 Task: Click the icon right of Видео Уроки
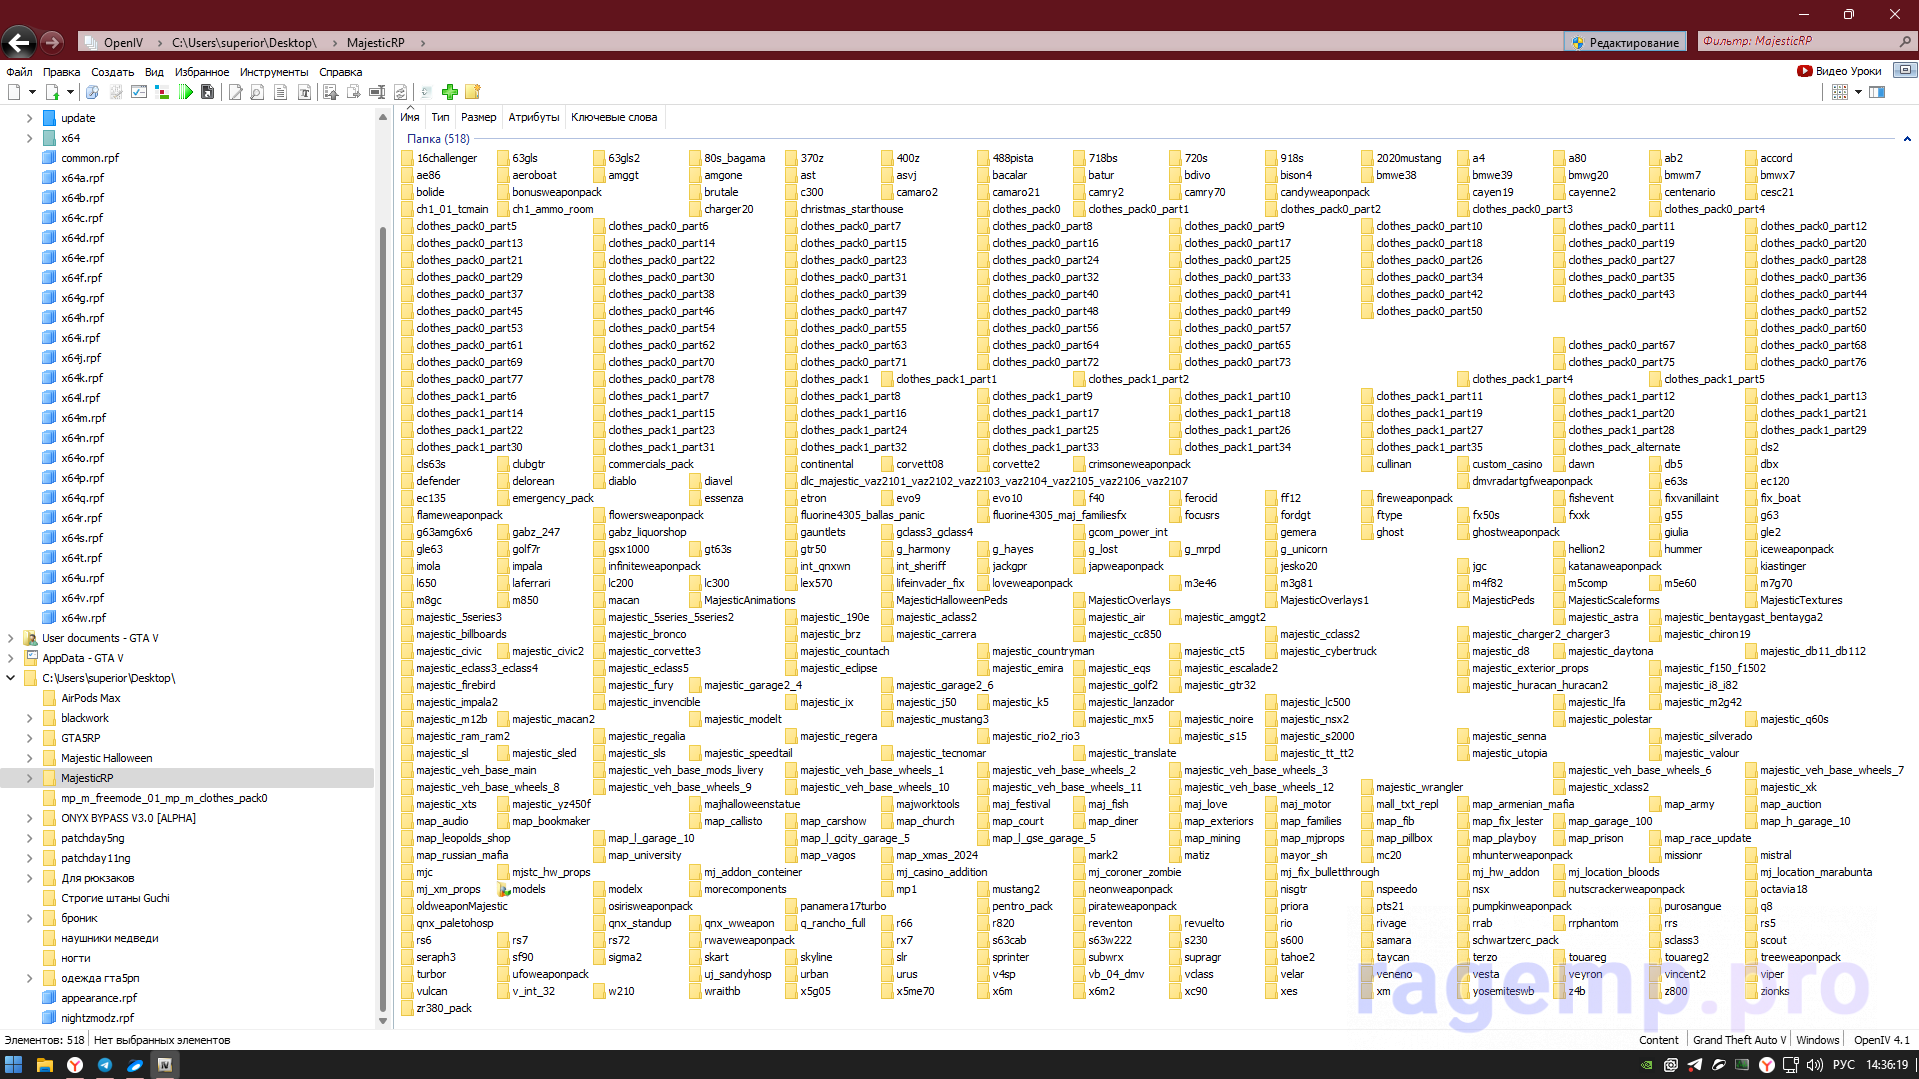pyautogui.click(x=1905, y=70)
